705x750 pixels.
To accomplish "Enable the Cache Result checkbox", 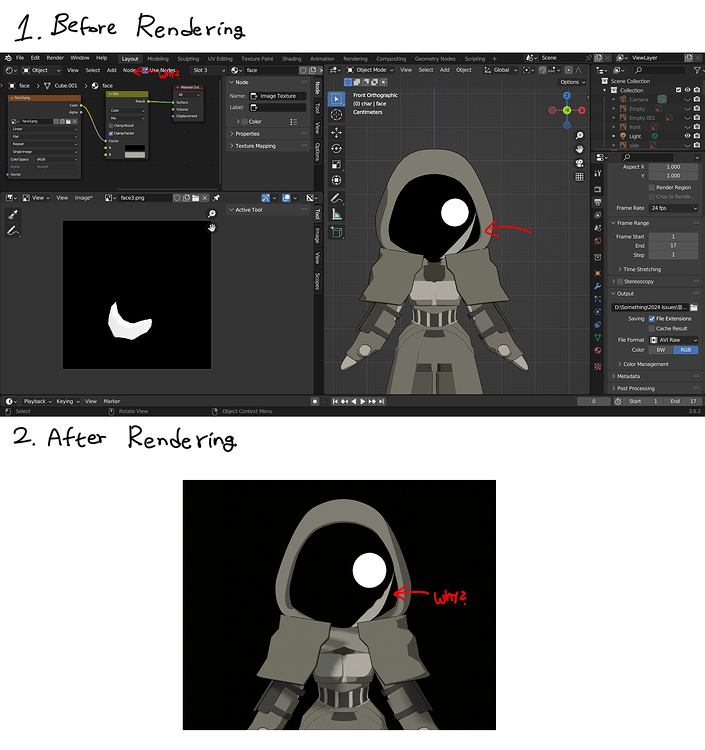I will coord(651,329).
